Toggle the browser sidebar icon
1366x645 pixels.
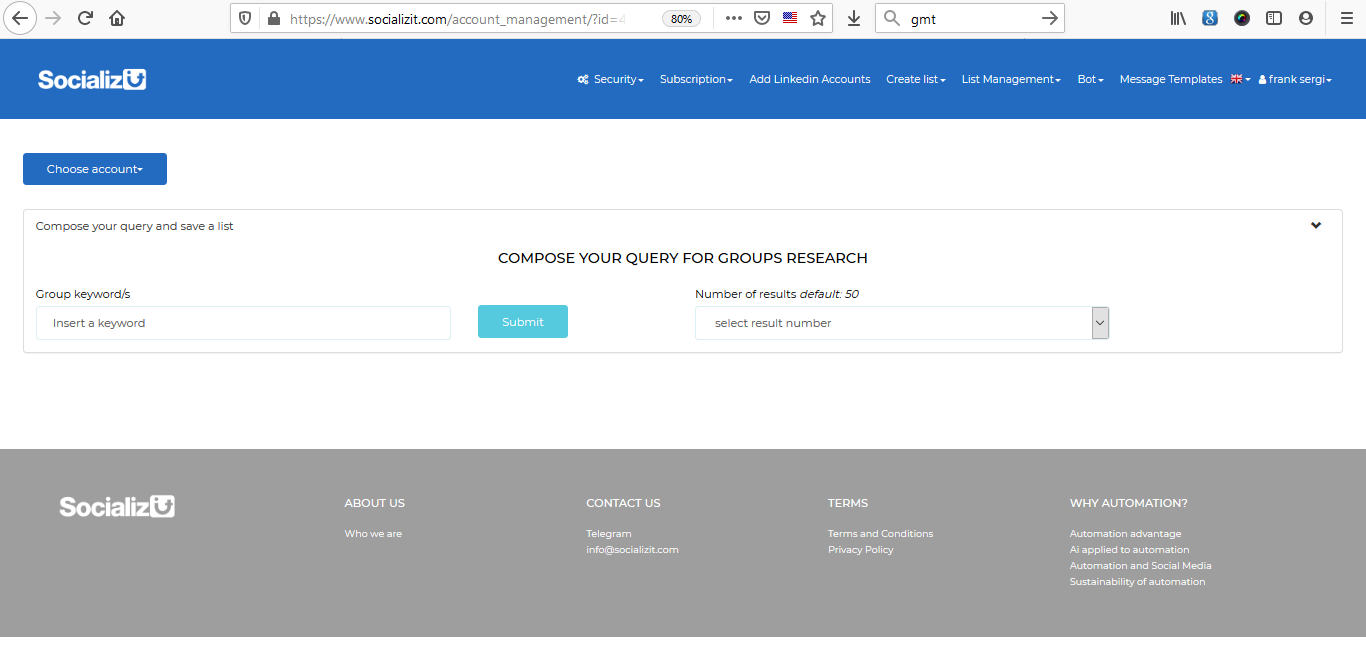pos(1274,18)
